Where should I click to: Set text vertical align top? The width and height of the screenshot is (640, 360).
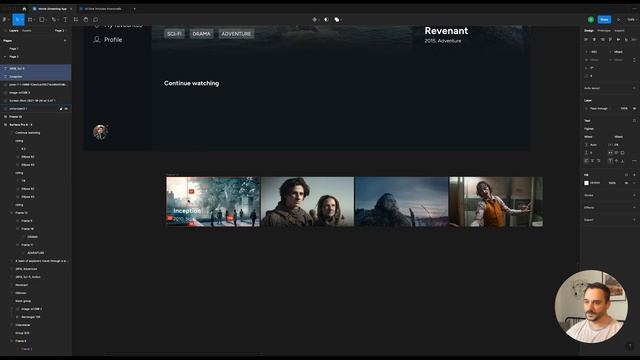pos(610,161)
